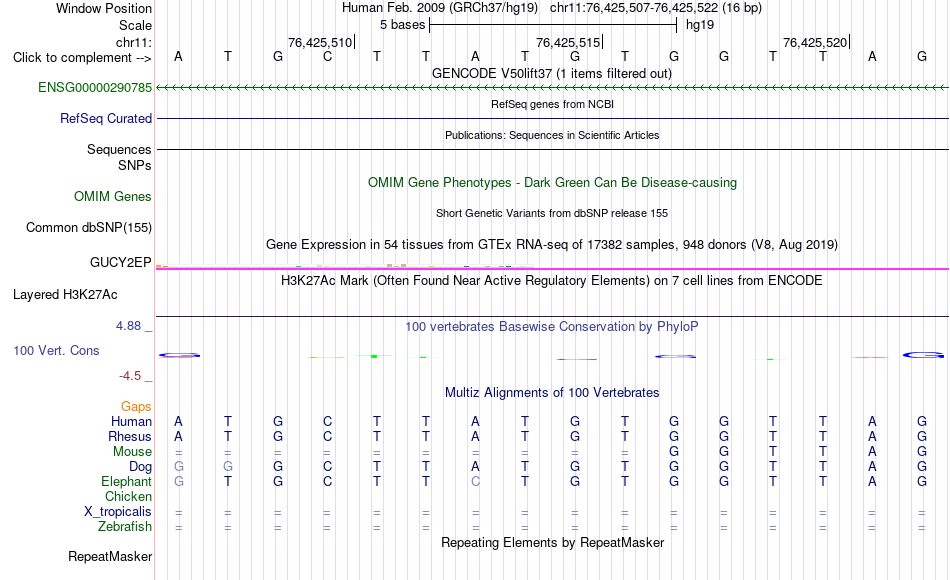
Task: Click the light C in the Elephant alignment row
Action: 476,481
